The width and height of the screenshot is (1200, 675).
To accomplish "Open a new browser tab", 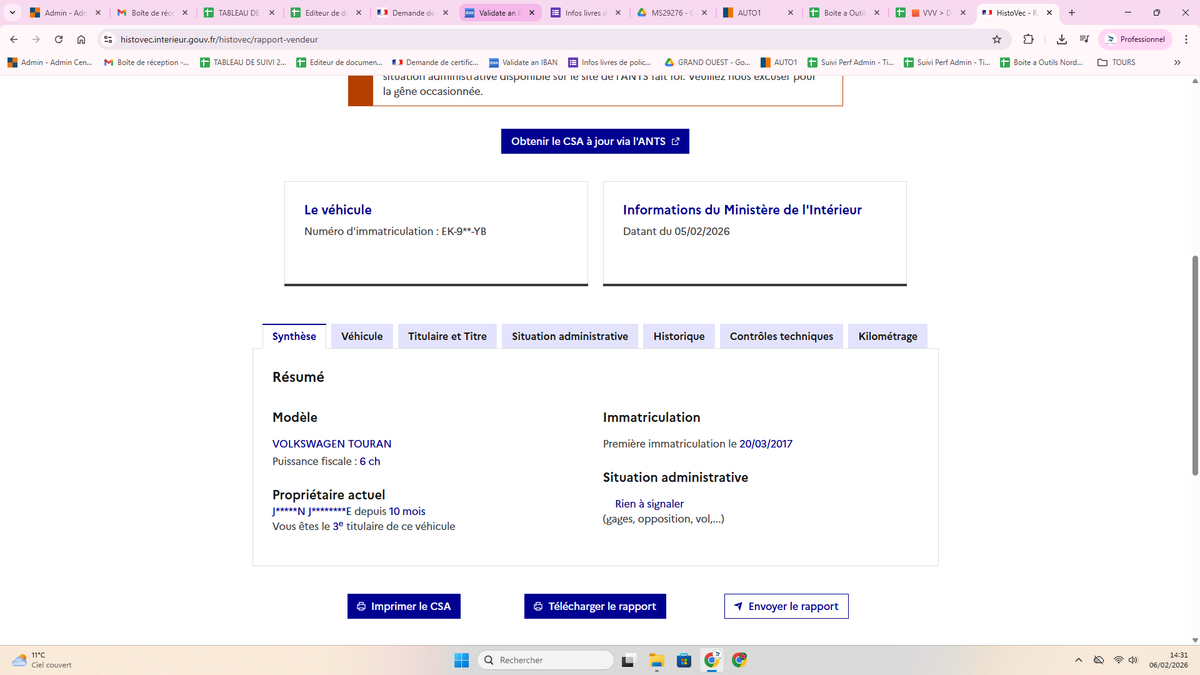I will [x=1072, y=13].
